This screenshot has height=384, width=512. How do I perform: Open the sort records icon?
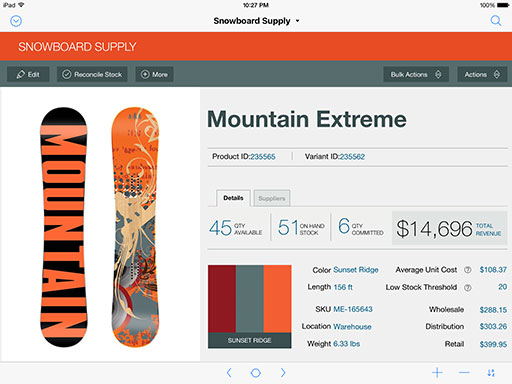(x=491, y=373)
